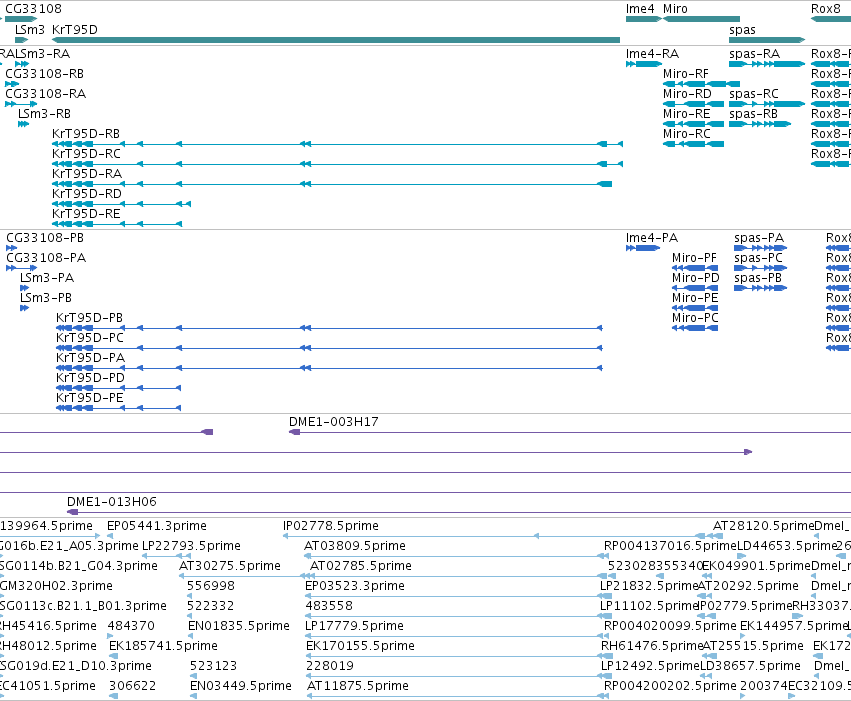The image size is (851, 701).
Task: Click the KrT95D-PC CDS
Action: click(x=329, y=348)
